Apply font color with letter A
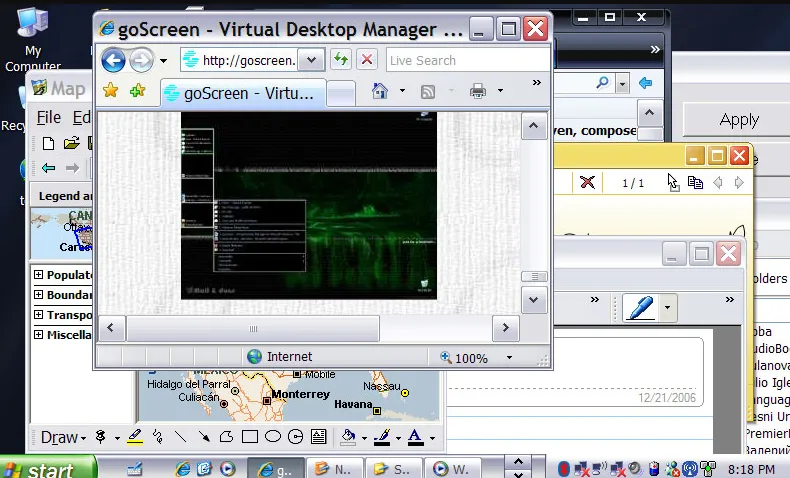790x478 pixels. click(x=415, y=437)
